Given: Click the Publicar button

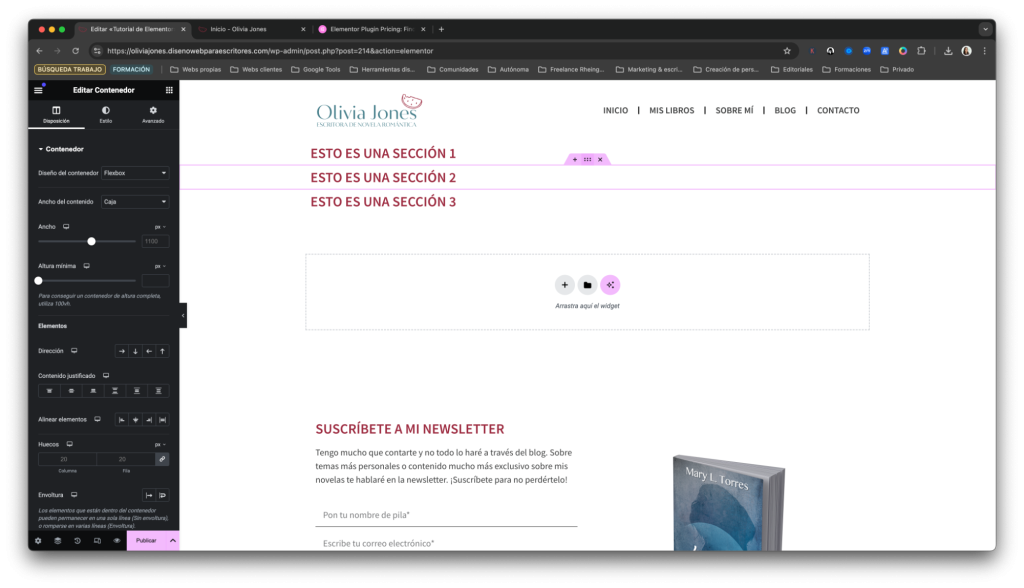Looking at the screenshot, I should [x=146, y=541].
